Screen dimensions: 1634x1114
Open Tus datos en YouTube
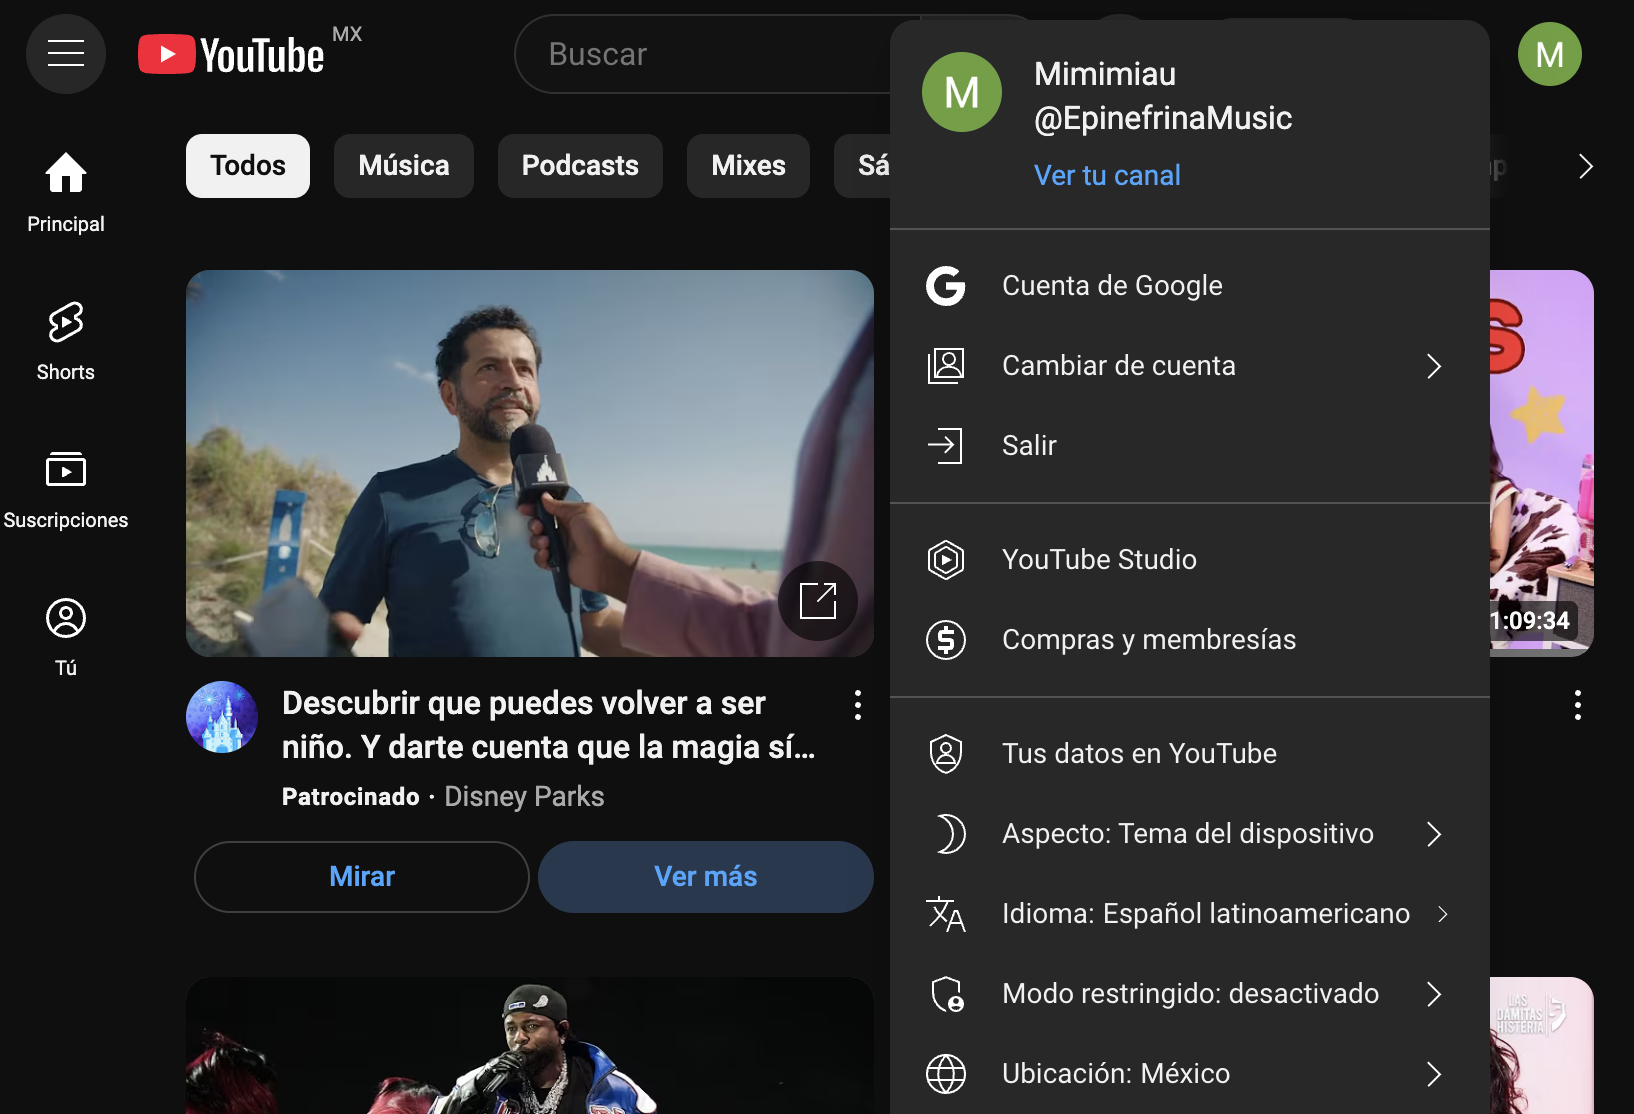point(1190,754)
